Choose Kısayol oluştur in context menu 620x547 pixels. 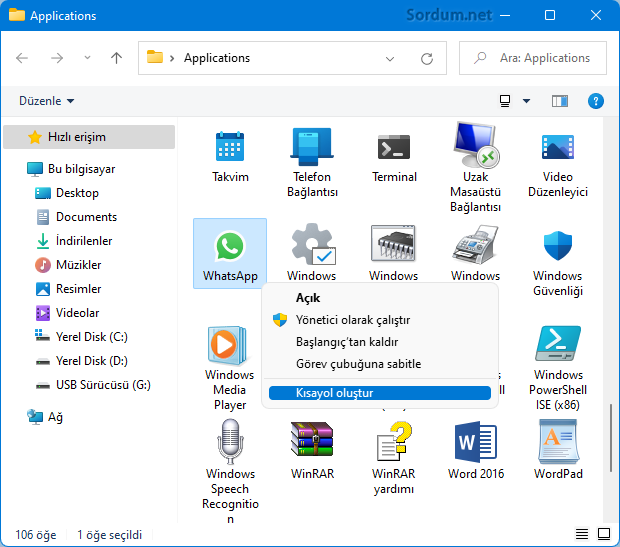[x=380, y=393]
